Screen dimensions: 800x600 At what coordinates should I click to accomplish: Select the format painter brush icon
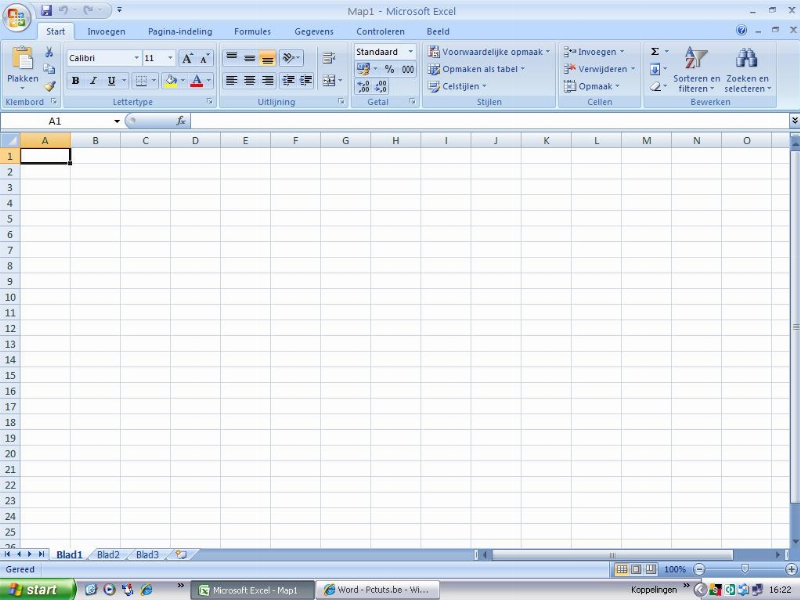(x=49, y=87)
